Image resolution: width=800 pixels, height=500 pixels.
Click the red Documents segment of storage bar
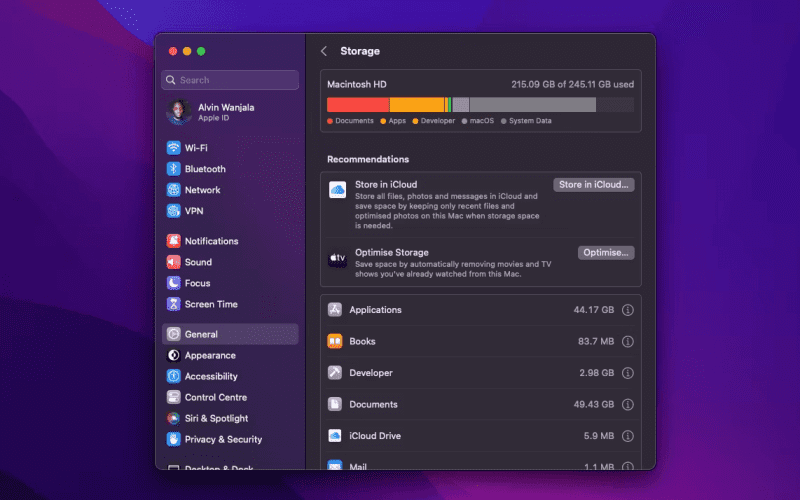point(358,105)
